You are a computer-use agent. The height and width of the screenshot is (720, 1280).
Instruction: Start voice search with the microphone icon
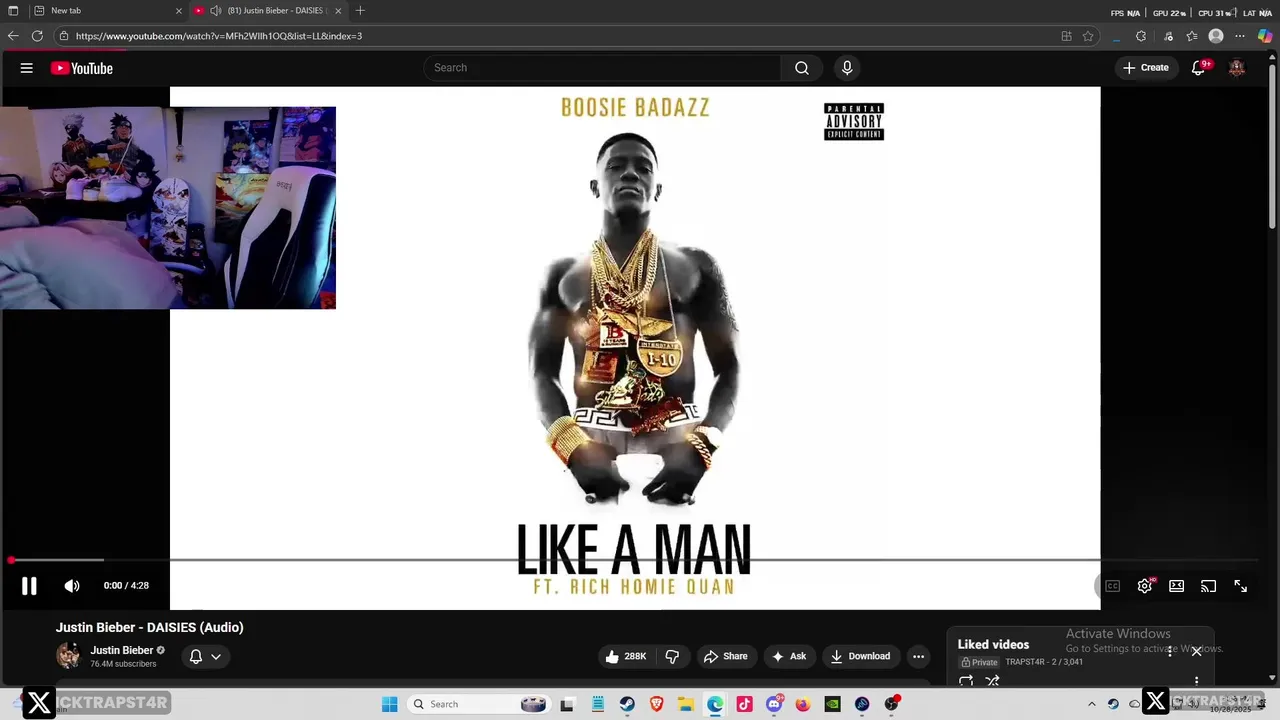click(x=847, y=68)
